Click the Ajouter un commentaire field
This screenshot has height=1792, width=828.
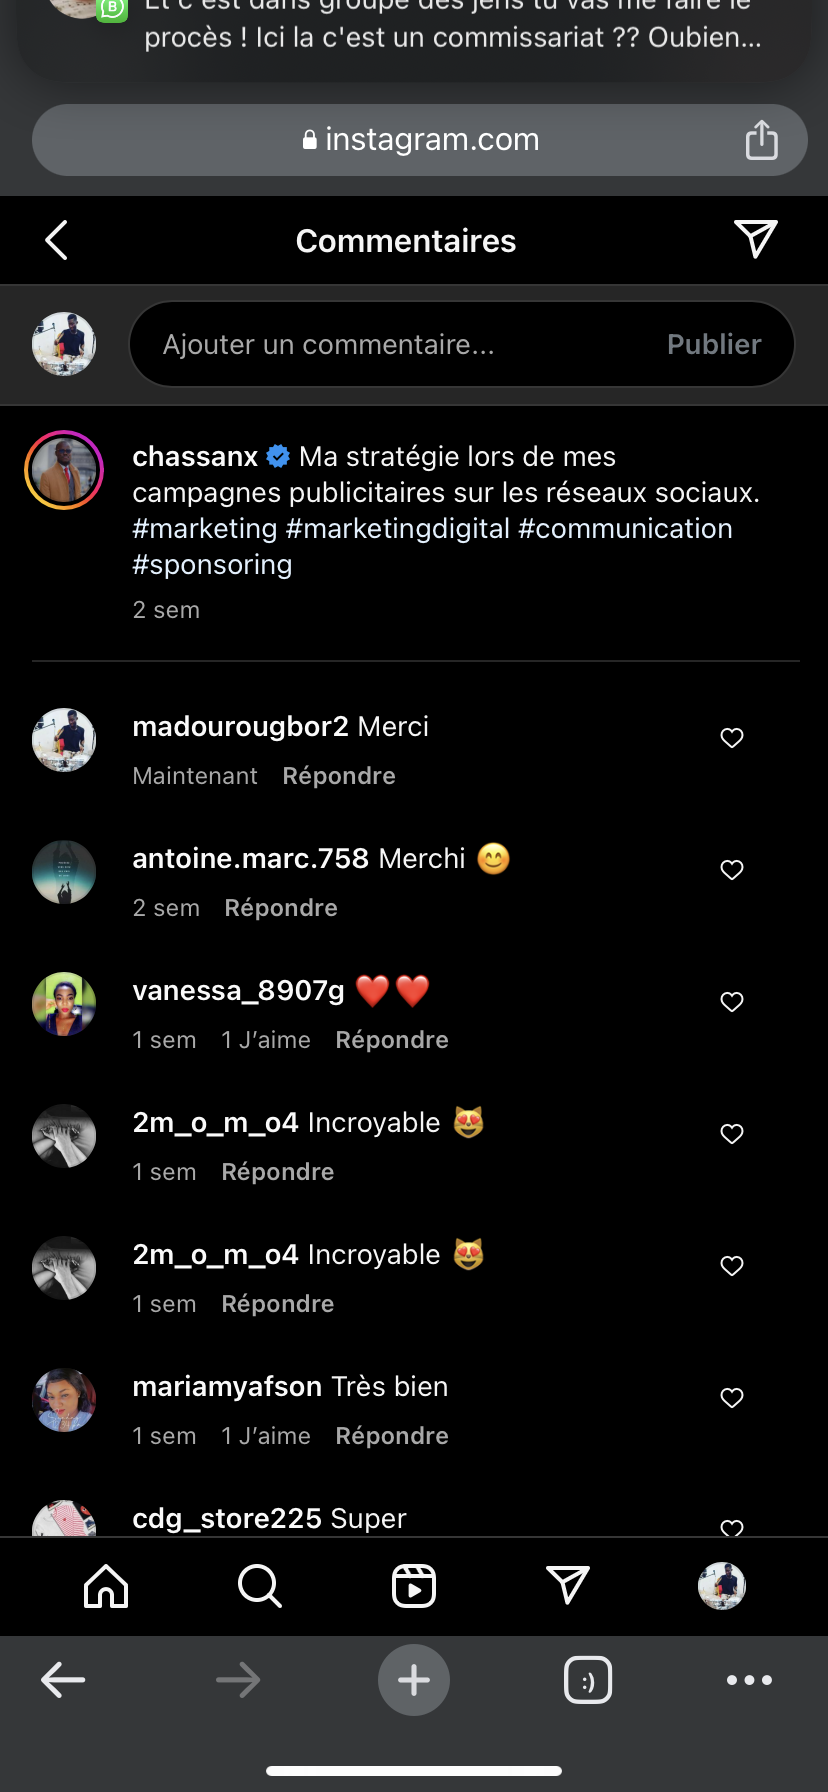[400, 344]
